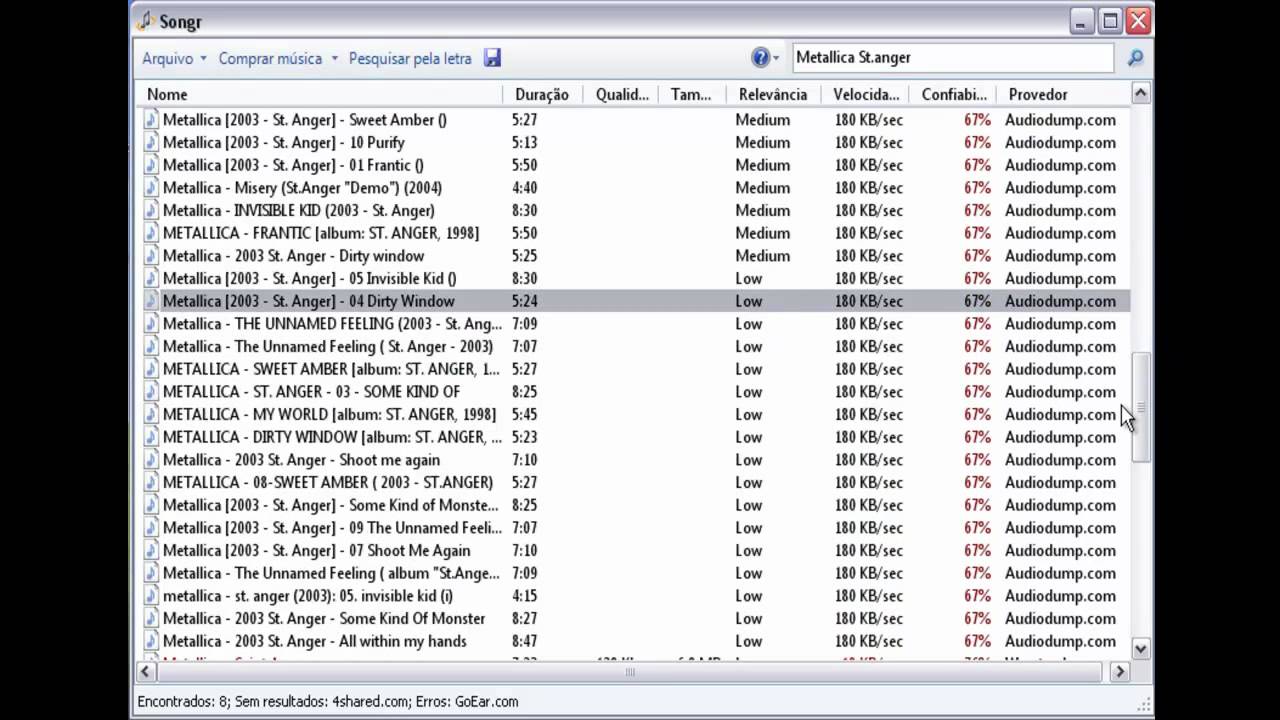Click the search magnifier icon
1280x720 pixels.
click(x=1135, y=58)
